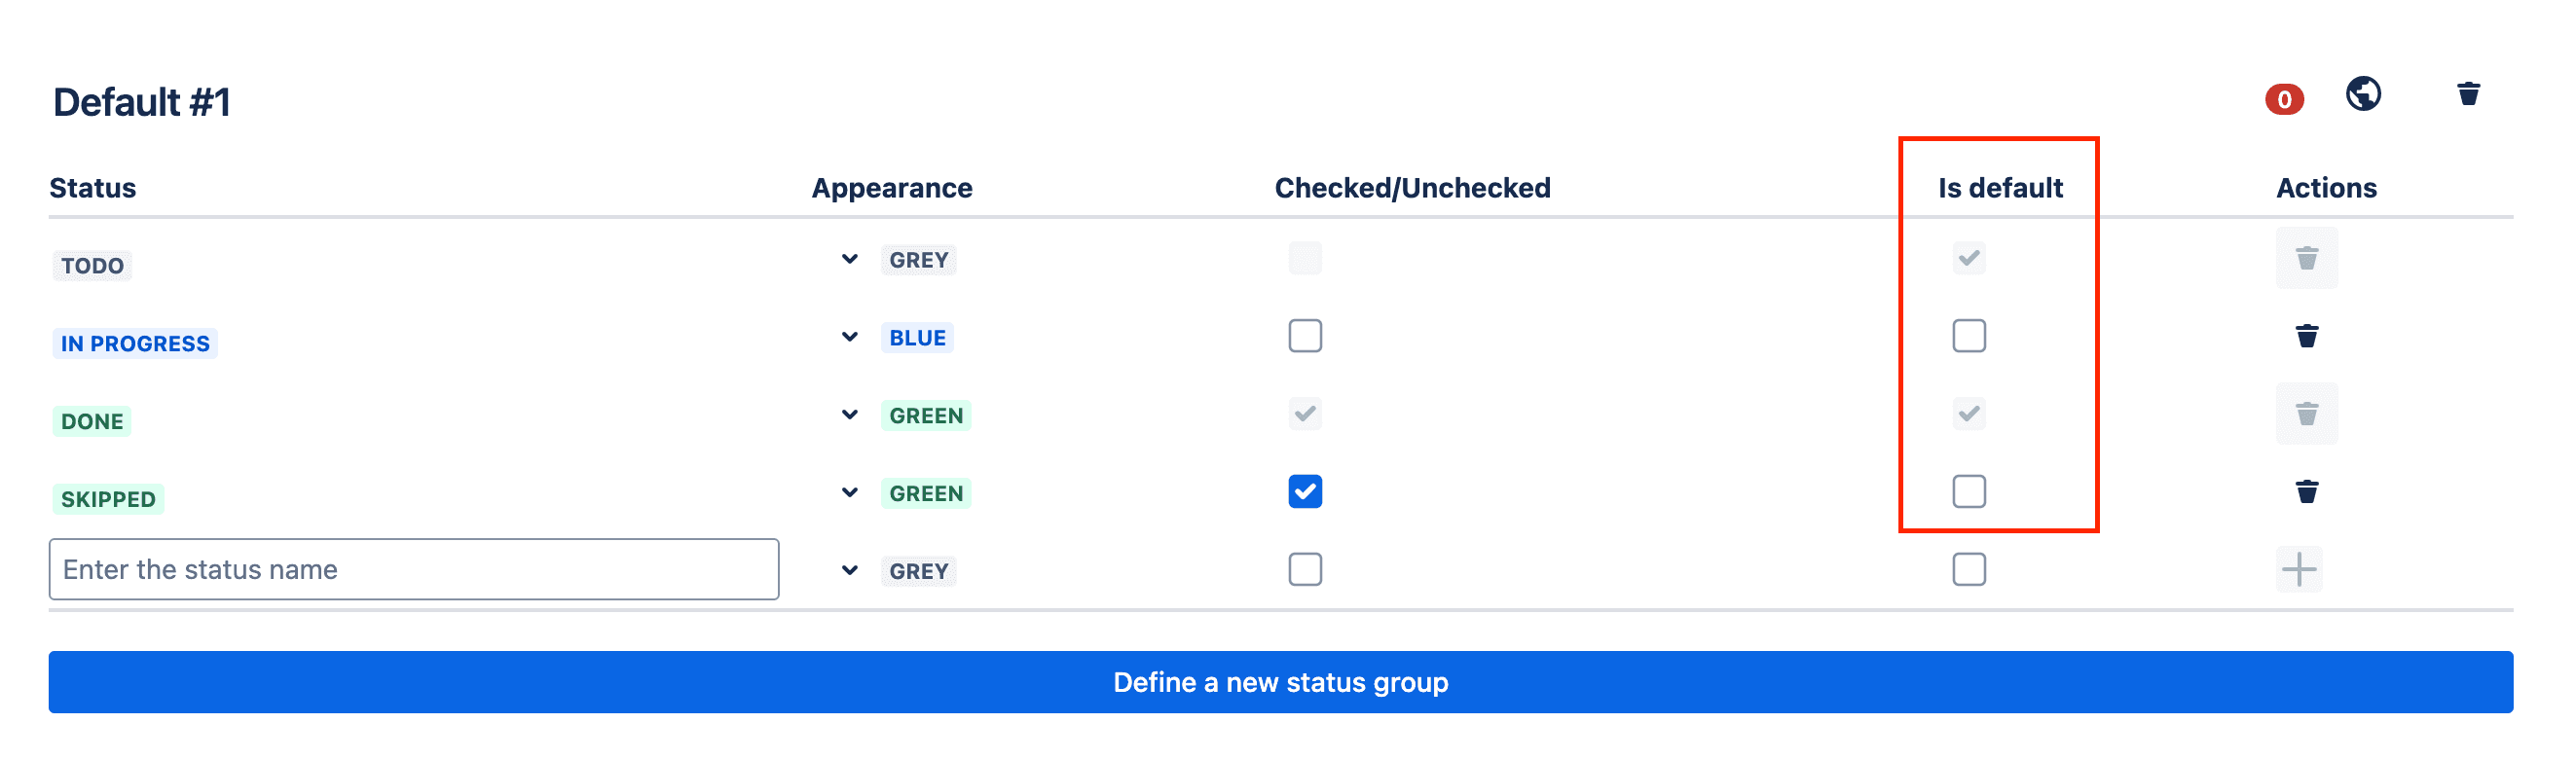
Task: Delete the SKIPPED status row
Action: click(x=2306, y=491)
